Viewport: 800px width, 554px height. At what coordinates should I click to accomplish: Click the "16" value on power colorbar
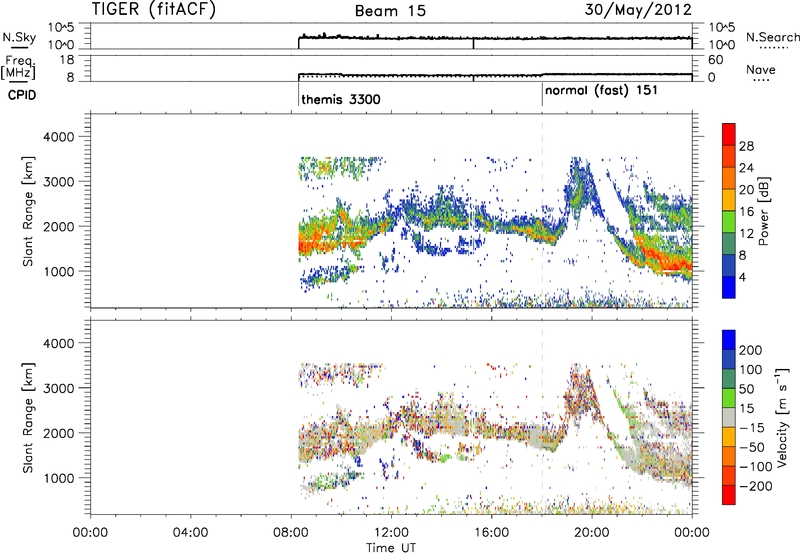tap(746, 212)
